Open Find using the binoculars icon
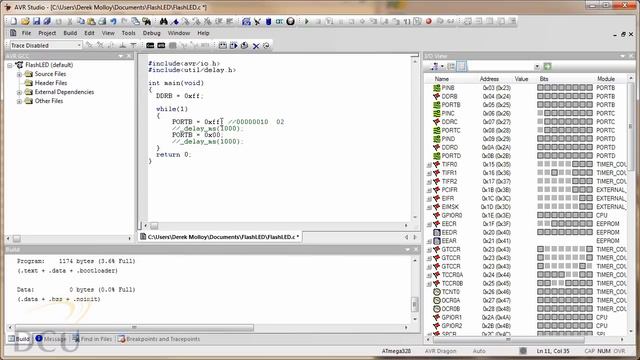640x360 pixels. pyautogui.click(x=164, y=21)
